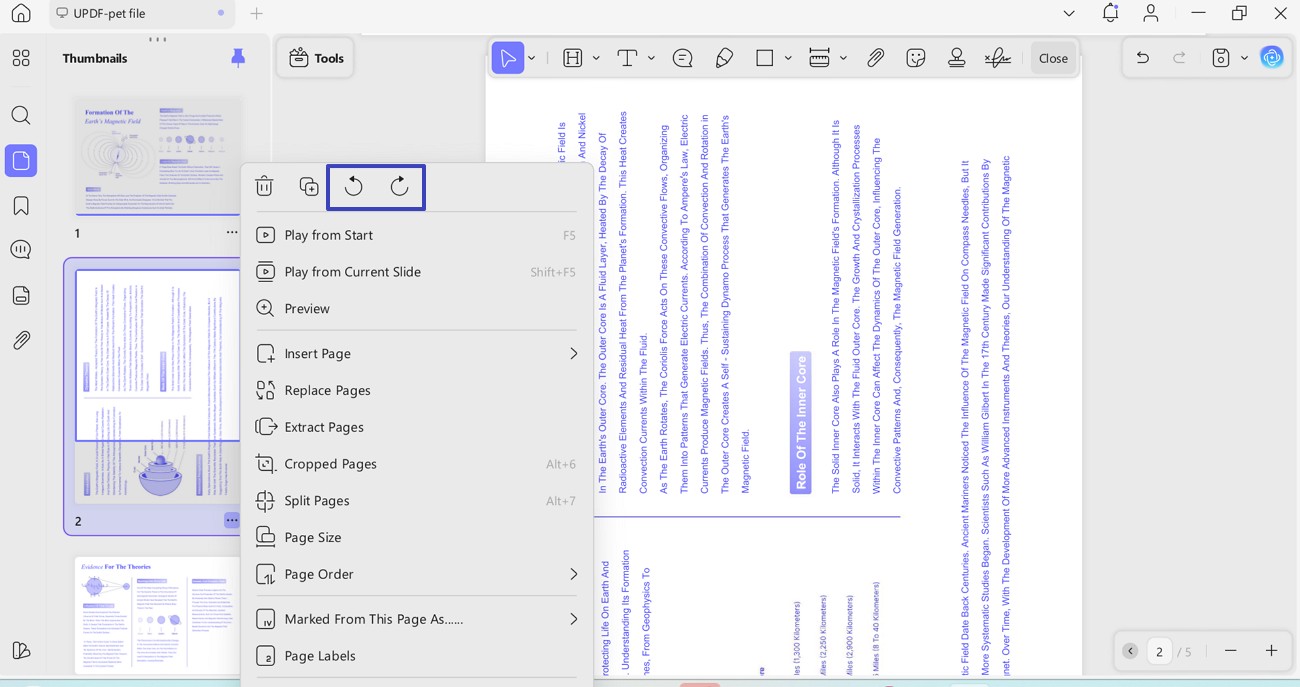Select the measure ruler tool
Viewport: 1300px width, 687px height.
tap(819, 58)
